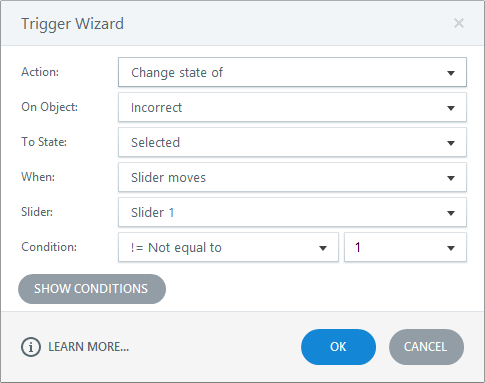The width and height of the screenshot is (485, 383).
Task: Close the Trigger Wizard dialog
Action: point(459,23)
